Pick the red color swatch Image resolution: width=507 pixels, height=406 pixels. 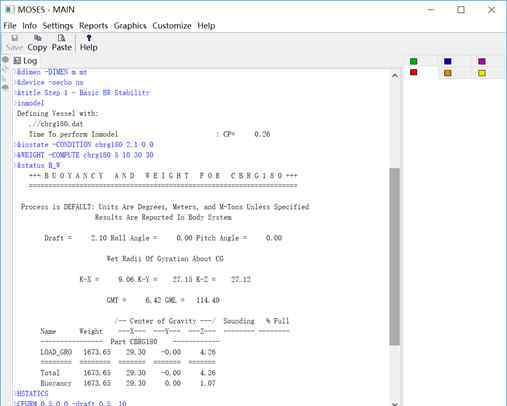pyautogui.click(x=413, y=72)
